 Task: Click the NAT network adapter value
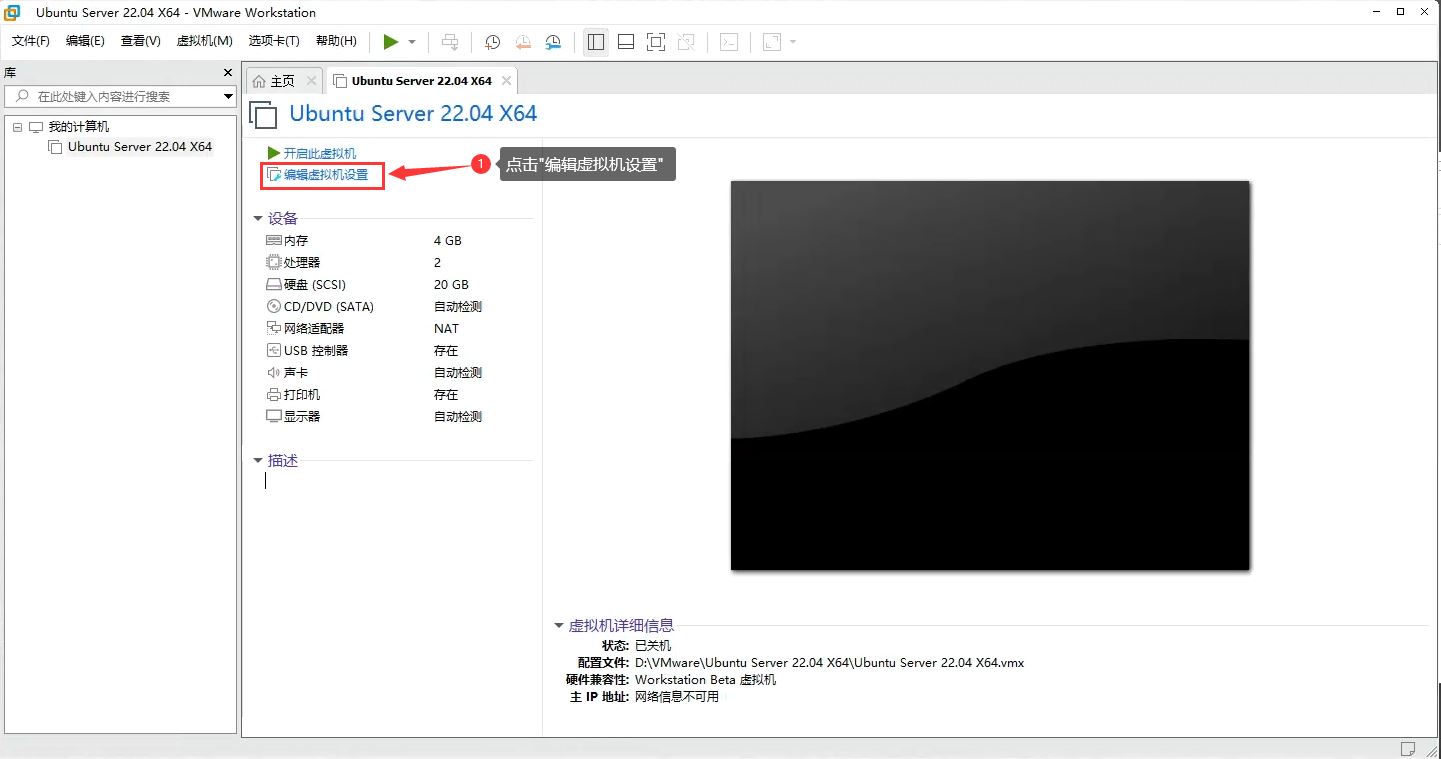pos(447,329)
